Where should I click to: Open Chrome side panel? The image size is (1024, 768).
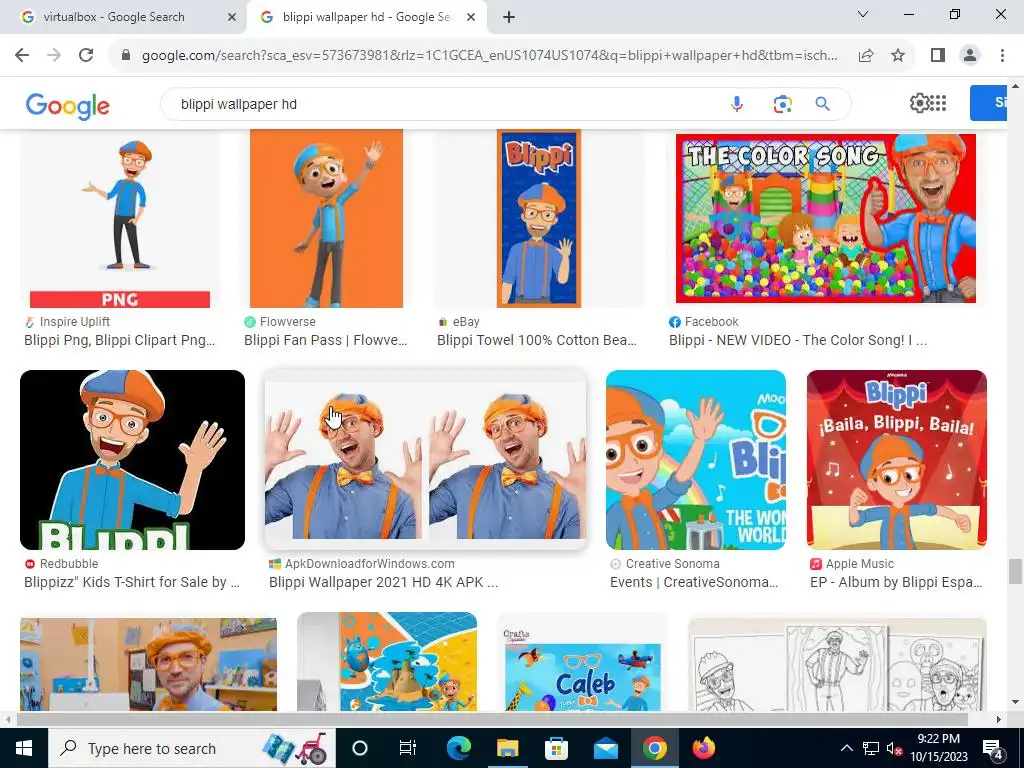(938, 56)
